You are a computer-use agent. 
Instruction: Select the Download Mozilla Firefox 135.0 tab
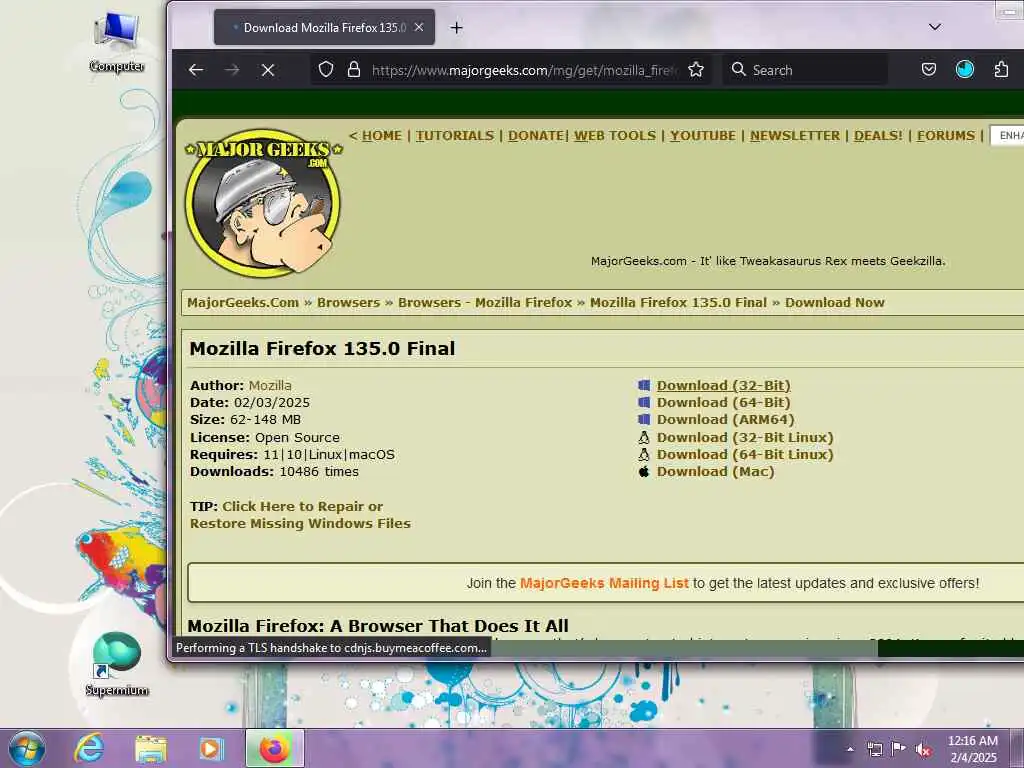coord(324,27)
